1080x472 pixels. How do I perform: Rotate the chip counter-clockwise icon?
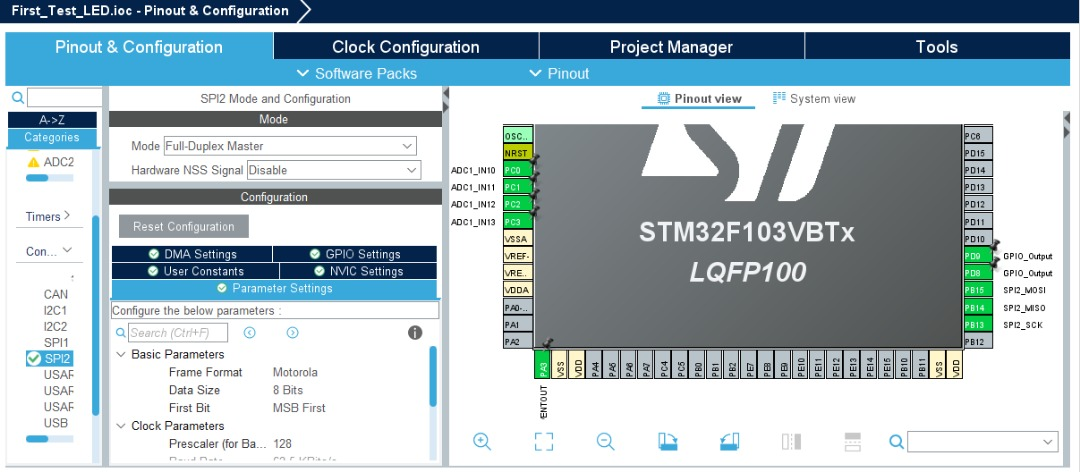[x=729, y=441]
